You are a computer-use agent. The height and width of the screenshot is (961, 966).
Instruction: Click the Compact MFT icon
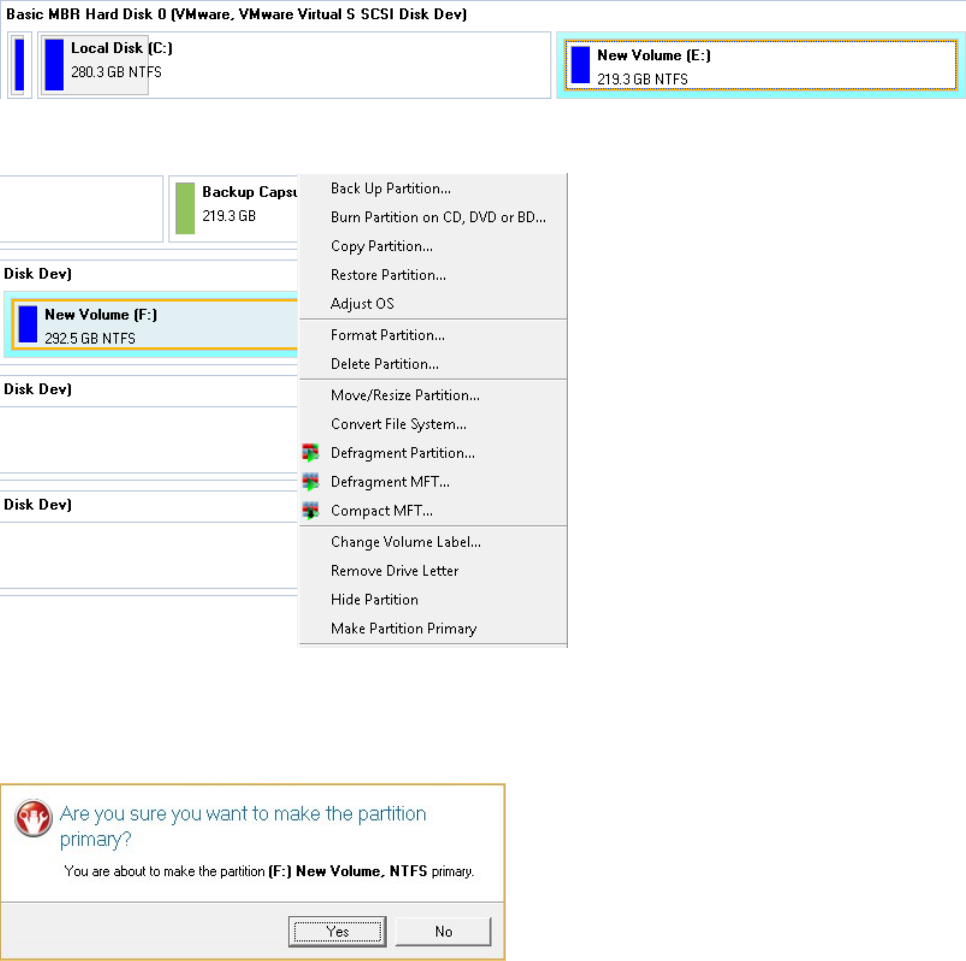pyautogui.click(x=310, y=511)
